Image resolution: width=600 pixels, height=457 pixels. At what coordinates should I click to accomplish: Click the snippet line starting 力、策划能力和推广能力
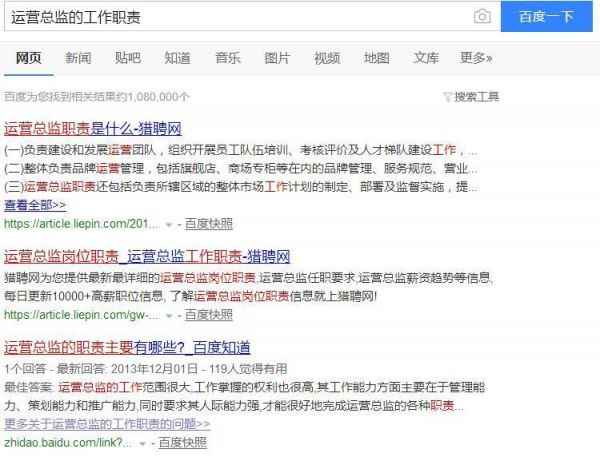click(234, 406)
